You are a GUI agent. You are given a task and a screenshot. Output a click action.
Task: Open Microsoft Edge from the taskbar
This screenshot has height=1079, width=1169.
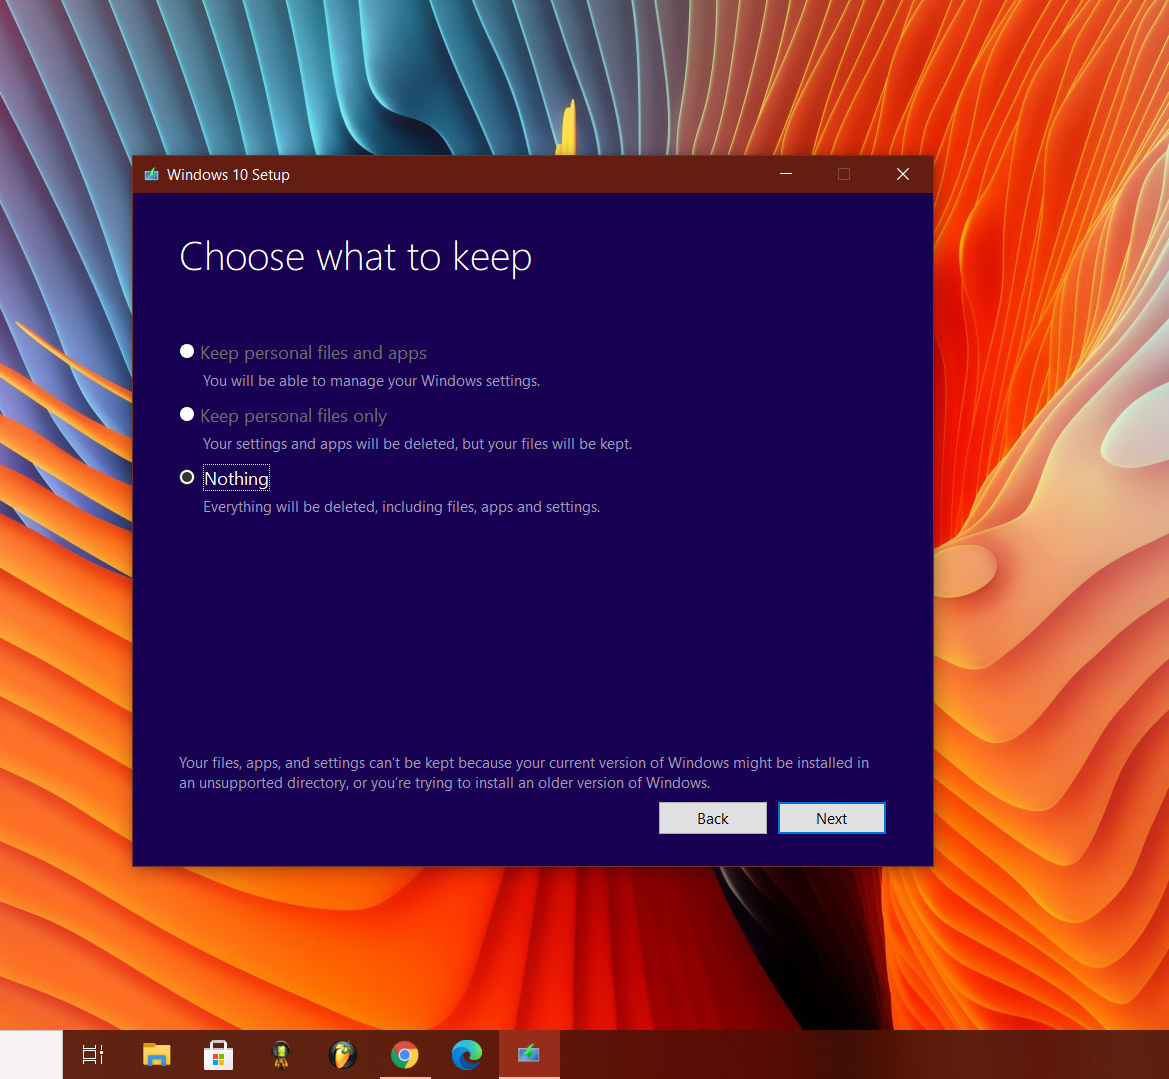coord(467,1054)
